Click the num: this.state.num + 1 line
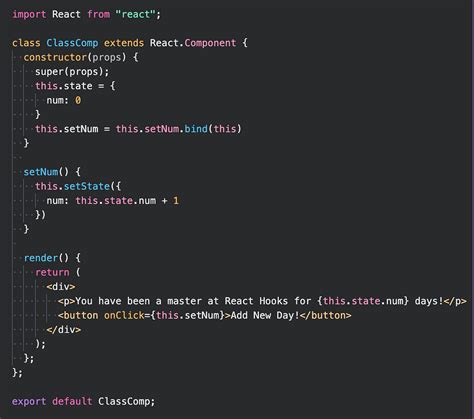 tap(113, 201)
